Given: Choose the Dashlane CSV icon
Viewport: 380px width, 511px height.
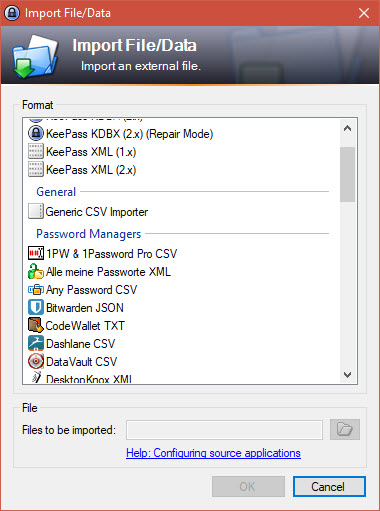Looking at the screenshot, I should [x=36, y=343].
